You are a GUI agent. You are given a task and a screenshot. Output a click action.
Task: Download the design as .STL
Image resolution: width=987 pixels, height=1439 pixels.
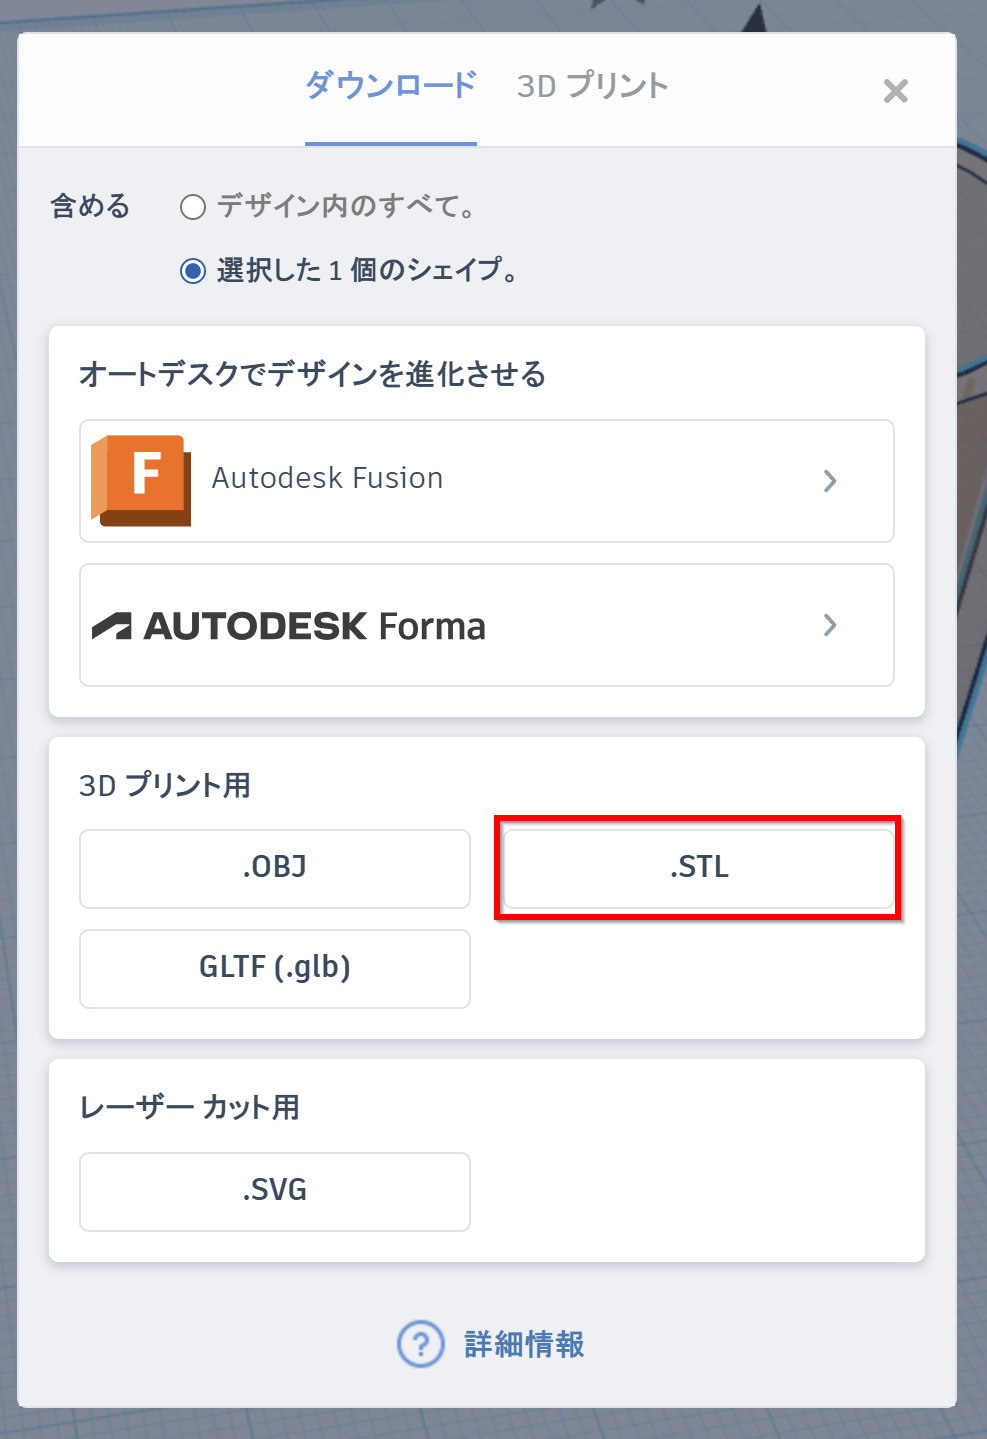pyautogui.click(x=699, y=868)
